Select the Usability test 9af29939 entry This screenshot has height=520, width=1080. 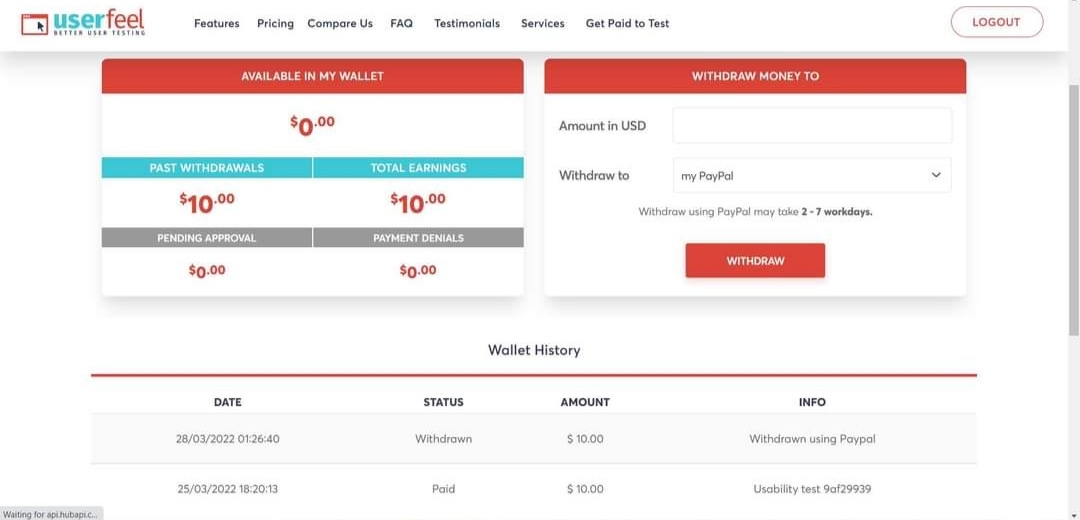(x=812, y=489)
